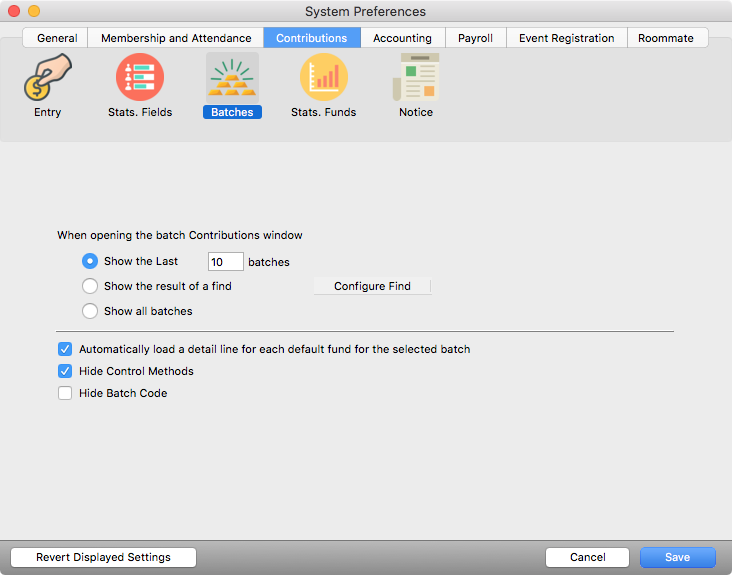Screen dimensions: 732x575
Task: Go to the Payroll tab
Action: [x=475, y=38]
